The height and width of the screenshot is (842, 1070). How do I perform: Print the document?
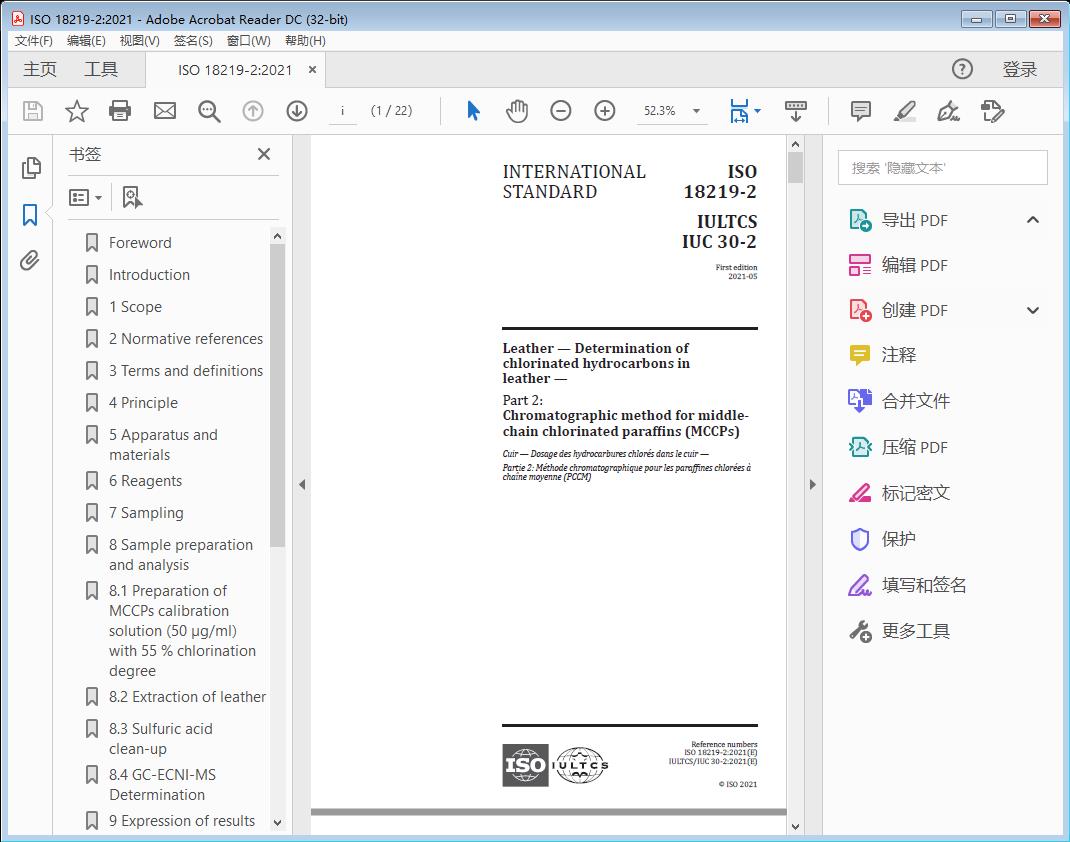point(120,111)
